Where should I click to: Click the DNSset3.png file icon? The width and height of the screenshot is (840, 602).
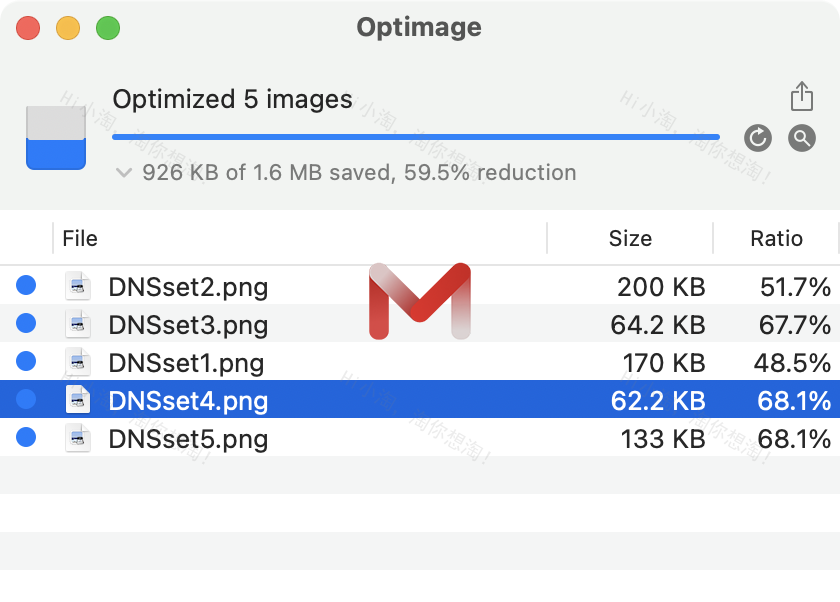pos(76,324)
